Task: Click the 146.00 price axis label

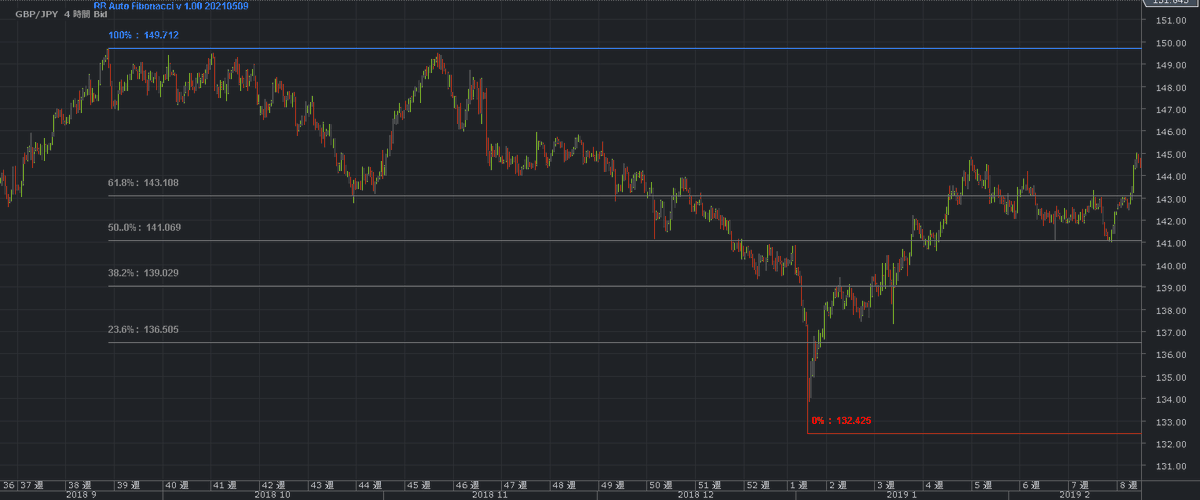Action: [x=1169, y=132]
